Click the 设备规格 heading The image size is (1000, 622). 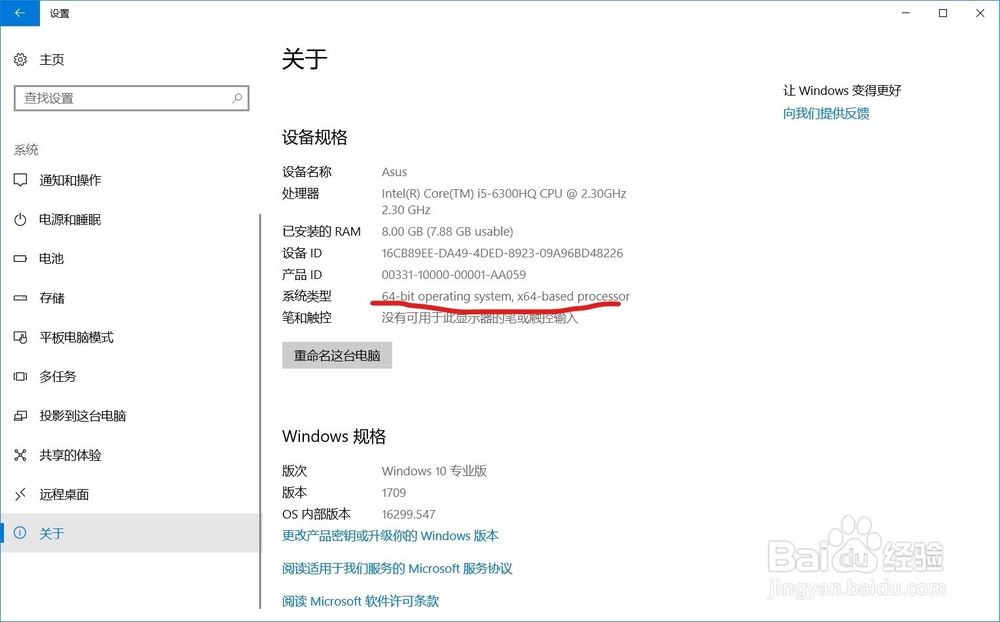314,137
